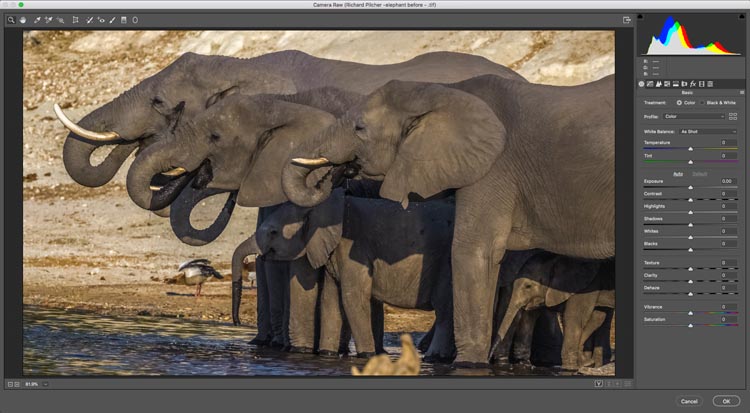Select the Color treatment radio button
Image resolution: width=750 pixels, height=413 pixels.
(680, 102)
